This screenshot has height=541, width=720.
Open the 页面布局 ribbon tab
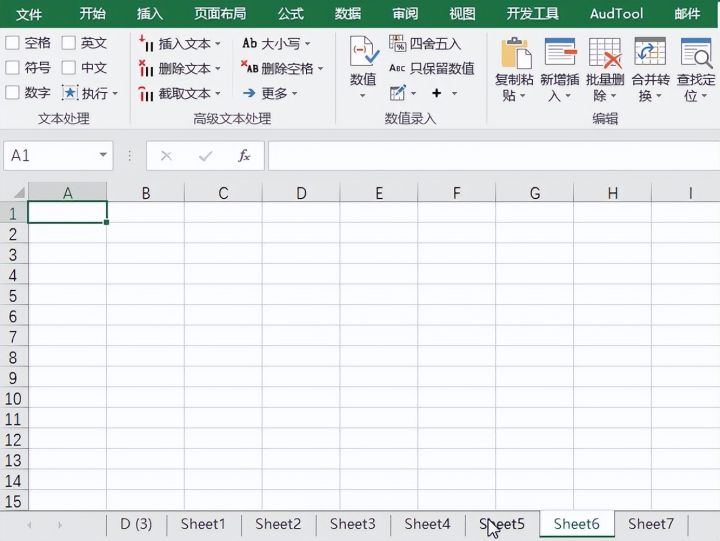[x=220, y=14]
